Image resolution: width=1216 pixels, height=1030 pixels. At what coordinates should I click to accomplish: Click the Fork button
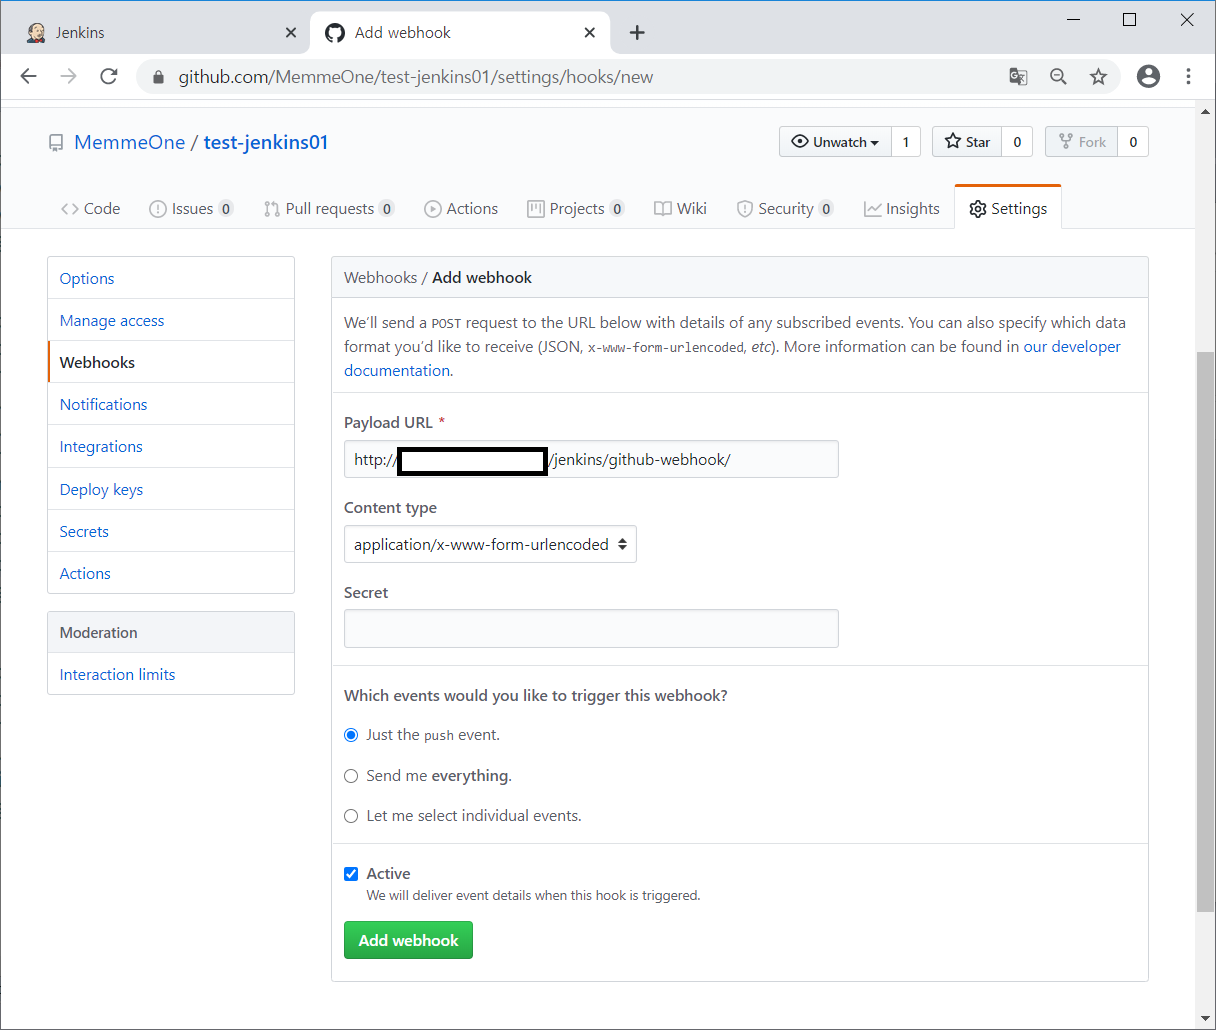tap(1082, 142)
